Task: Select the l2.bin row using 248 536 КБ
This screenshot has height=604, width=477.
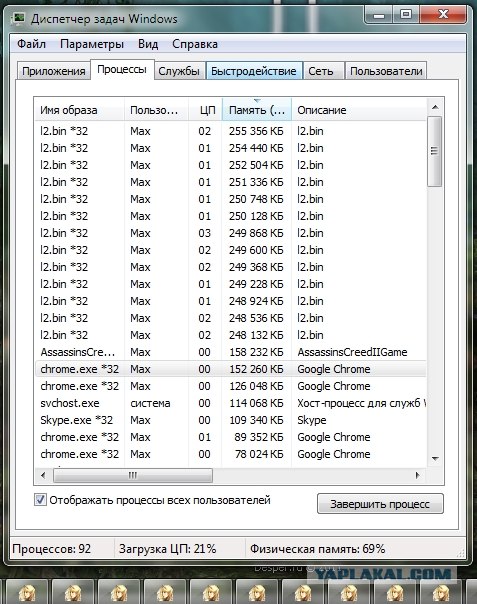Action: pos(230,318)
